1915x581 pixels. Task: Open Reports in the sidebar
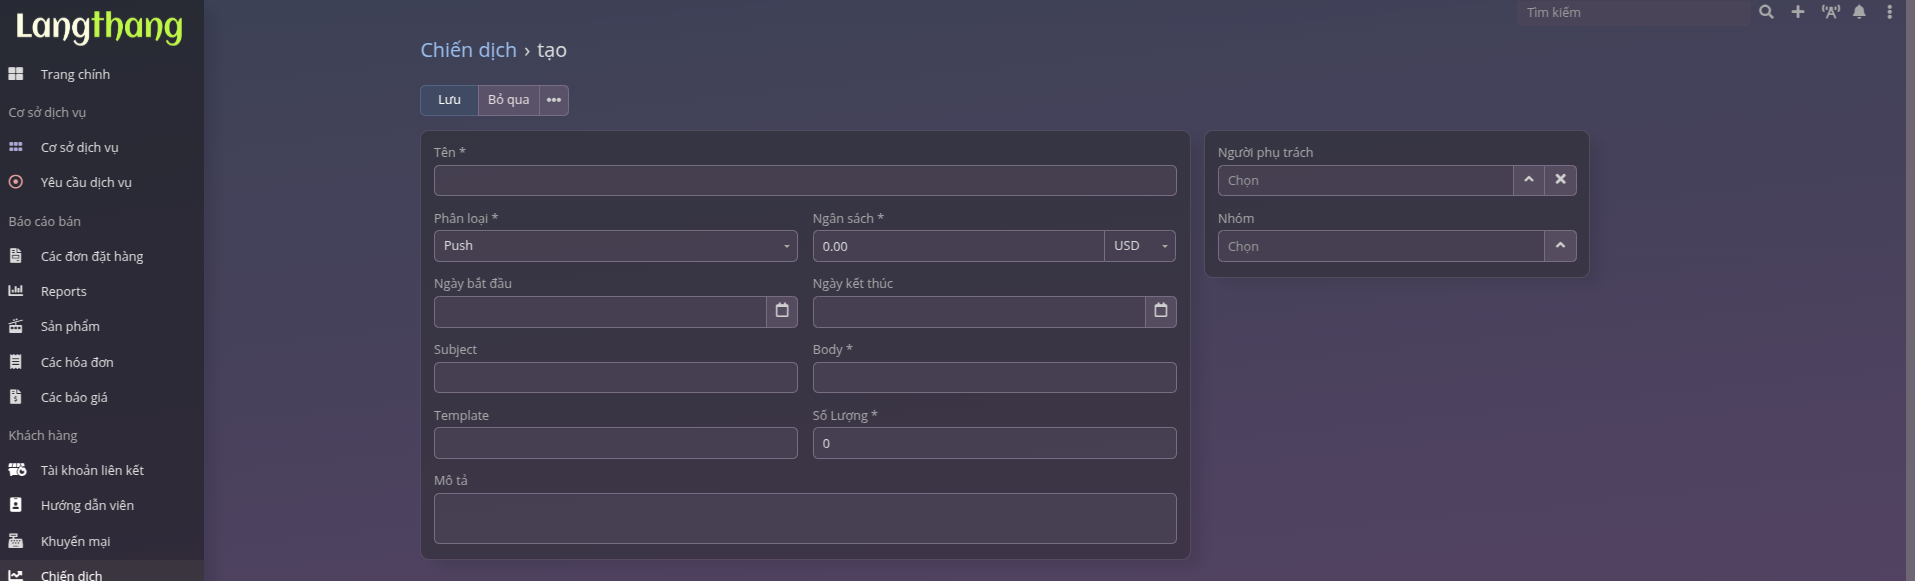(64, 292)
